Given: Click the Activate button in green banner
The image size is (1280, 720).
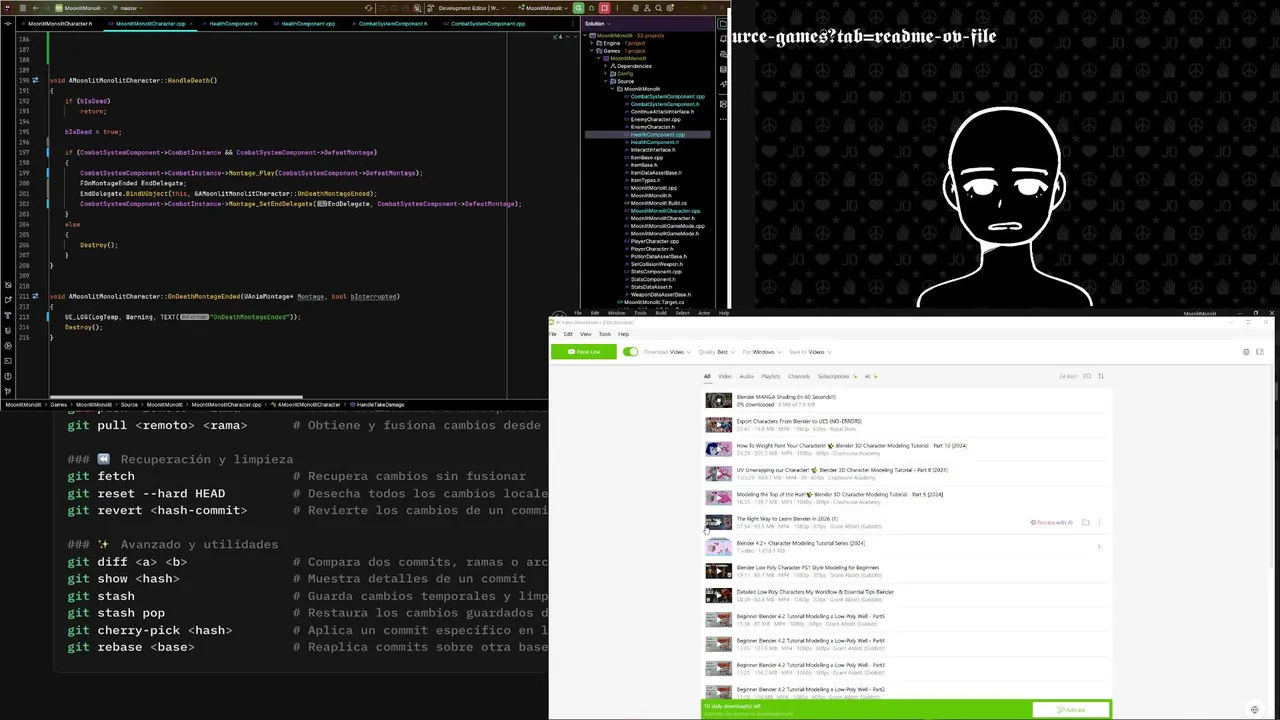Looking at the screenshot, I should pyautogui.click(x=1071, y=709).
